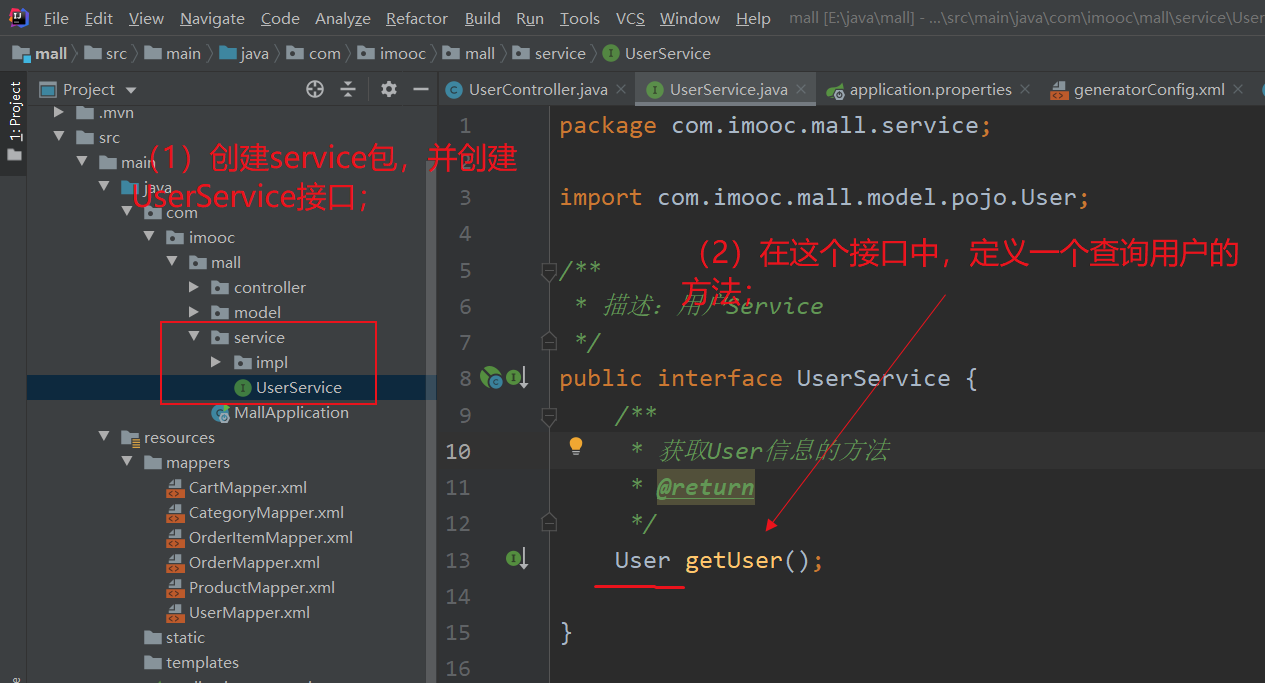Viewport: 1265px width, 683px height.
Task: Open the Refactor menu
Action: coord(417,18)
